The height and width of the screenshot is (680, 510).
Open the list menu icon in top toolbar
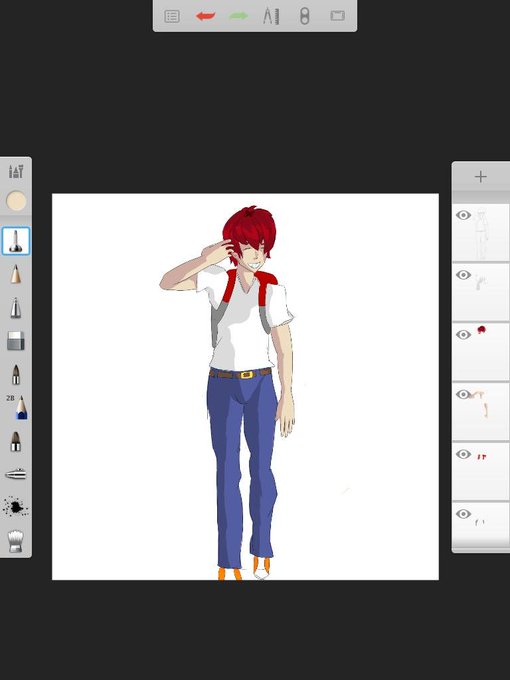172,16
